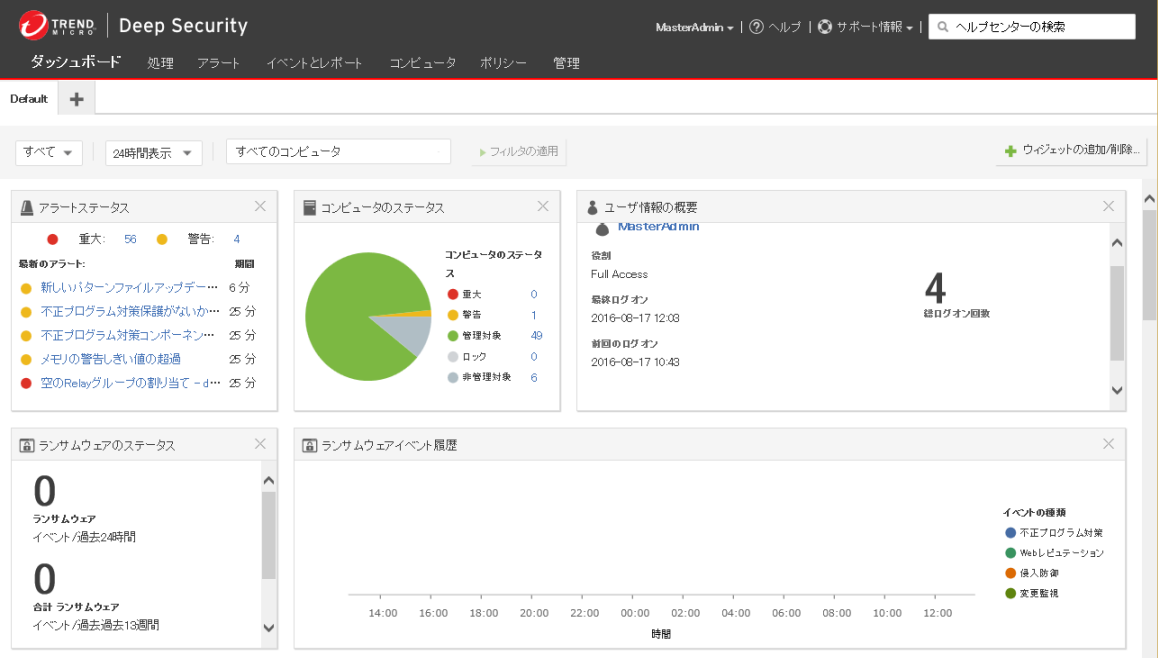Close the ユーザ情報の概要 widget

(x=1108, y=207)
